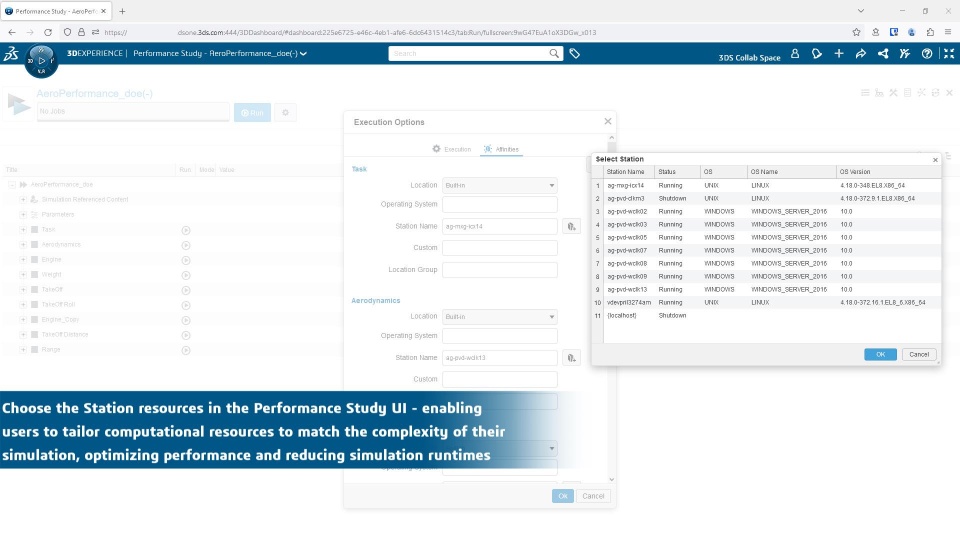Expand the Engine_Copy tree node
960x540 pixels.
23,320
